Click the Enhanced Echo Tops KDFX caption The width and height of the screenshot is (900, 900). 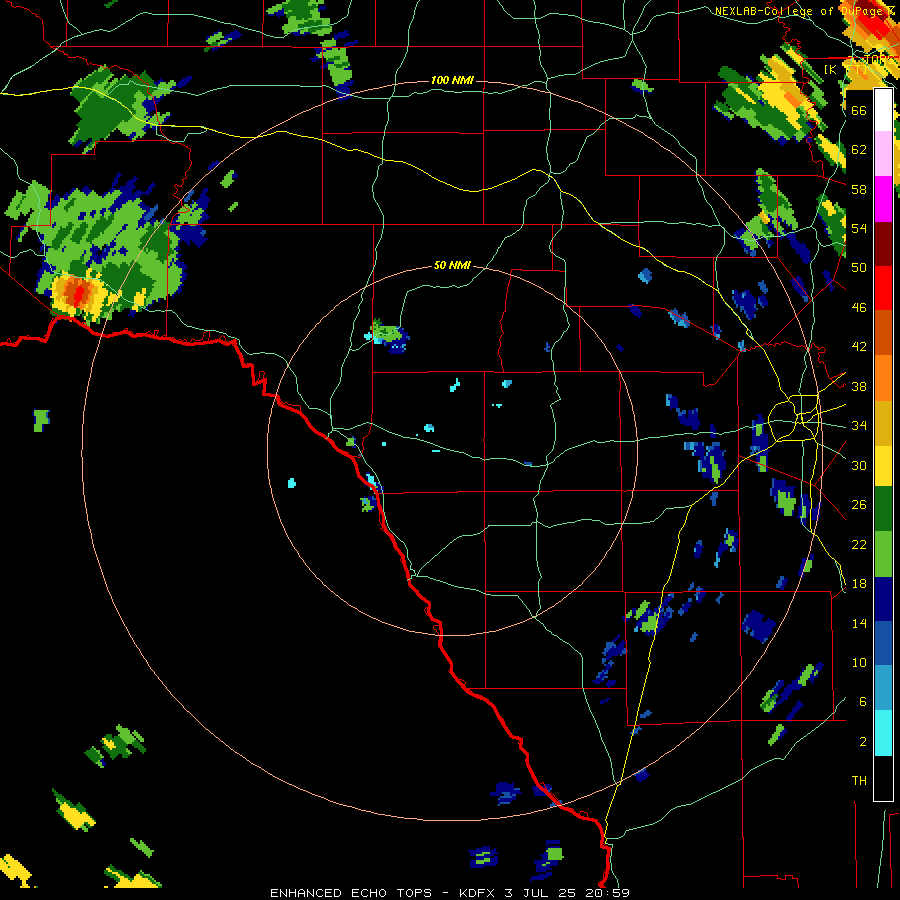point(450,893)
